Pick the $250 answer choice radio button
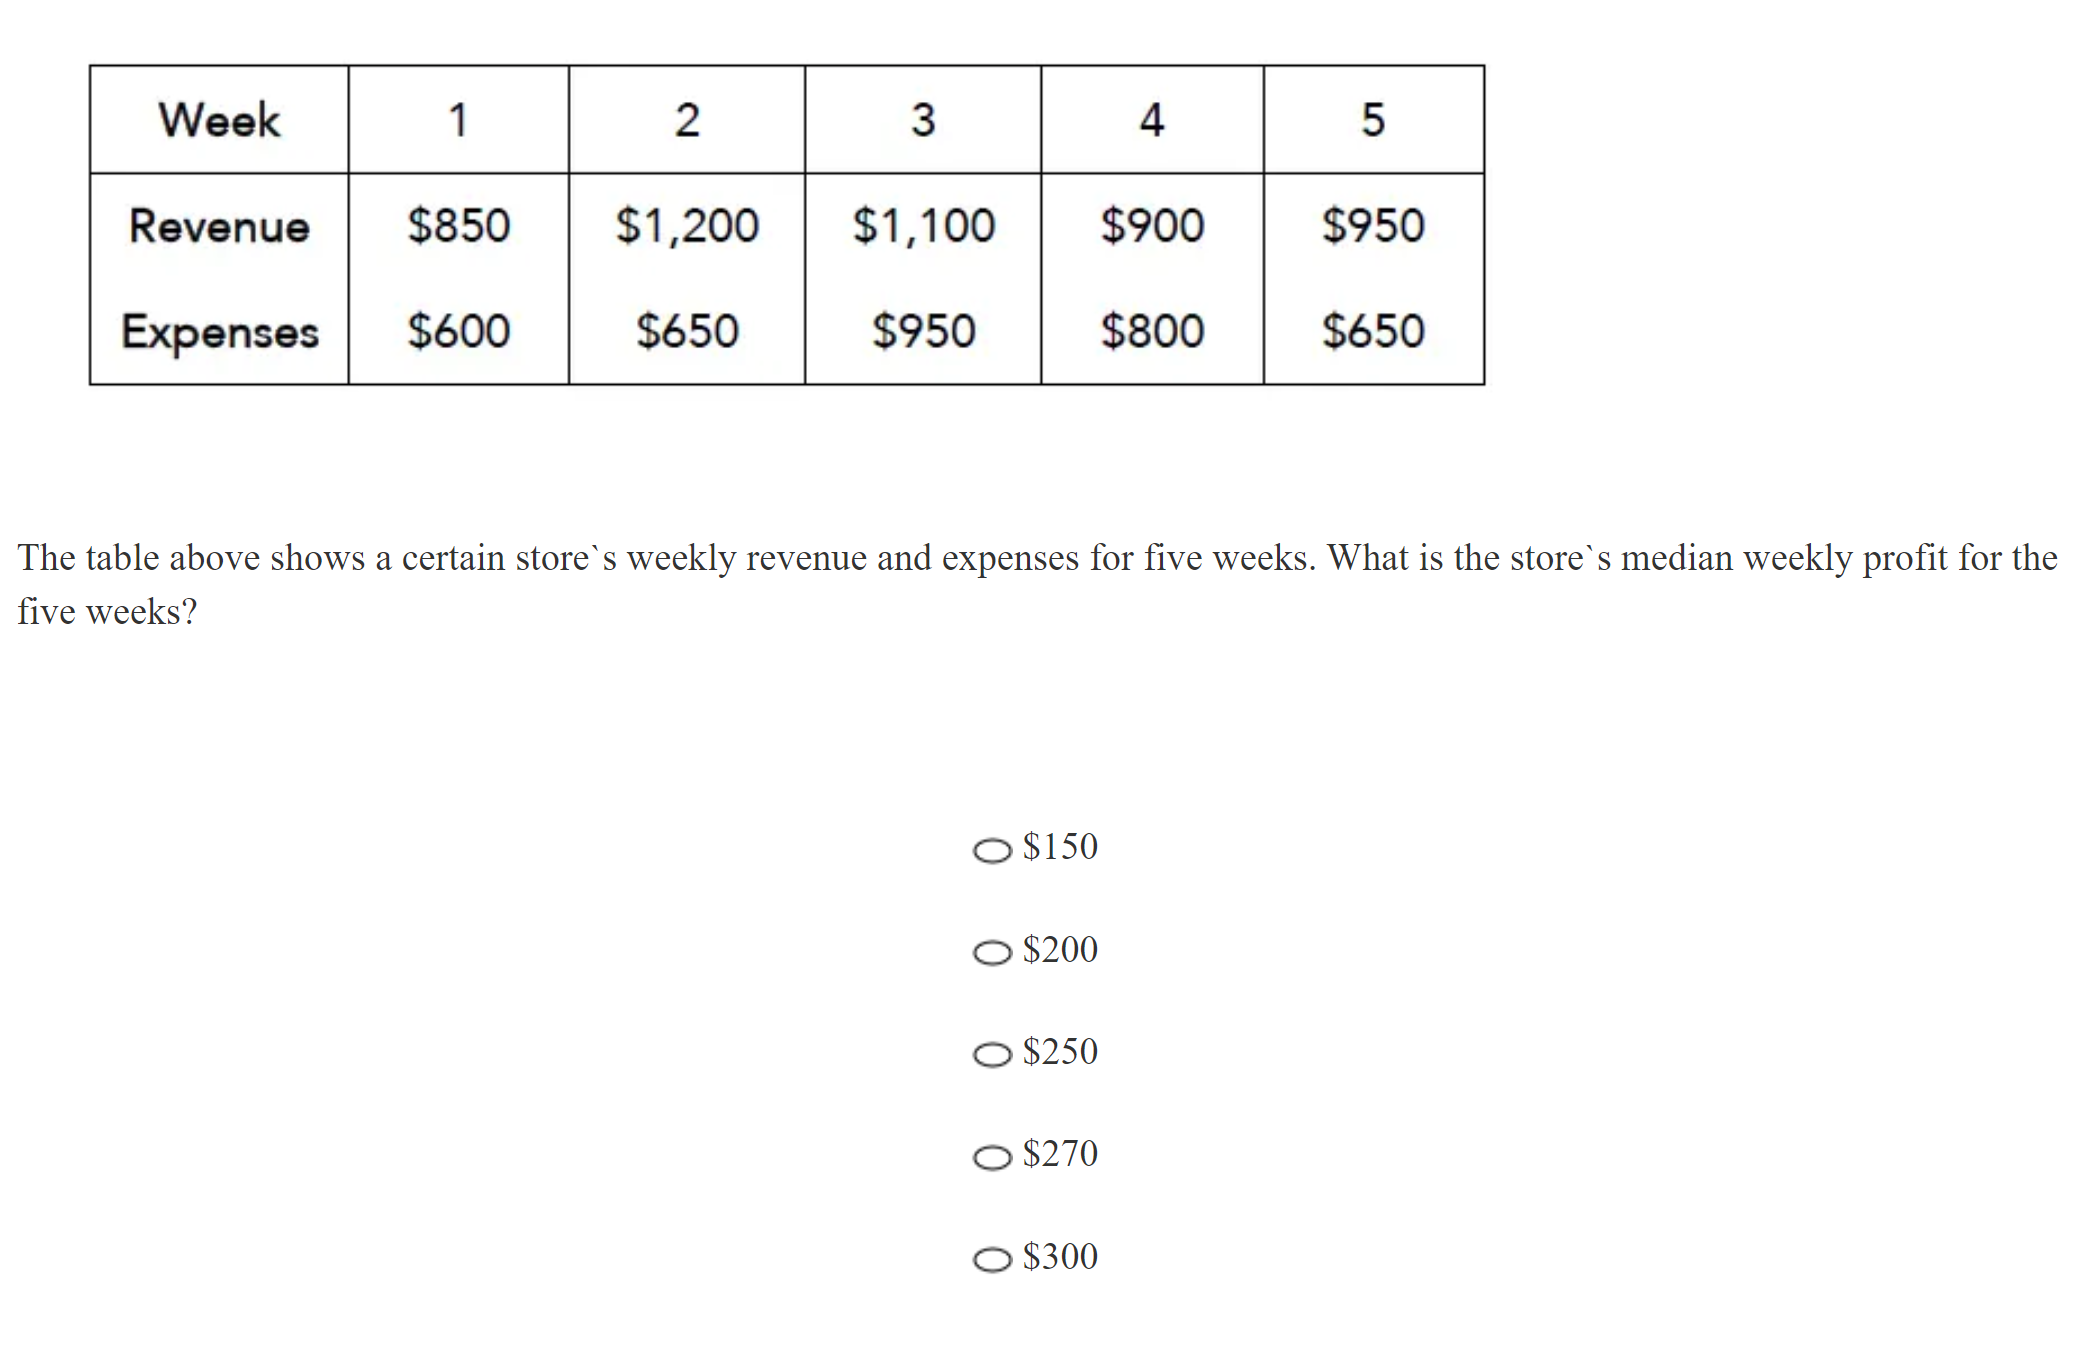Viewport: 2073px width, 1345px height. [x=992, y=1054]
